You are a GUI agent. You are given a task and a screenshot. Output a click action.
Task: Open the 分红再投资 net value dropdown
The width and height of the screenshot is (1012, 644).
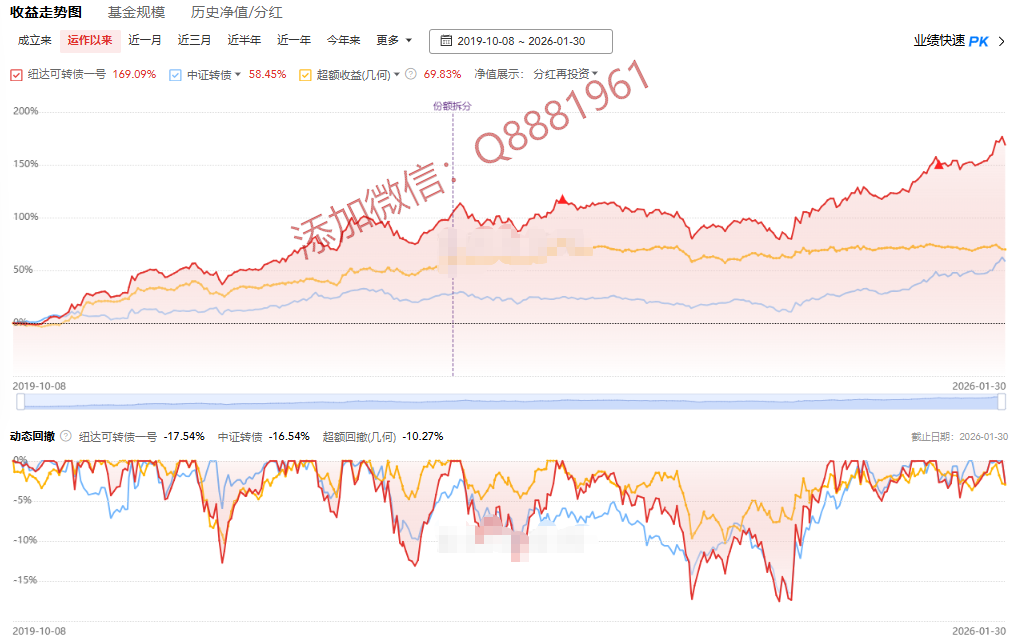pos(565,74)
